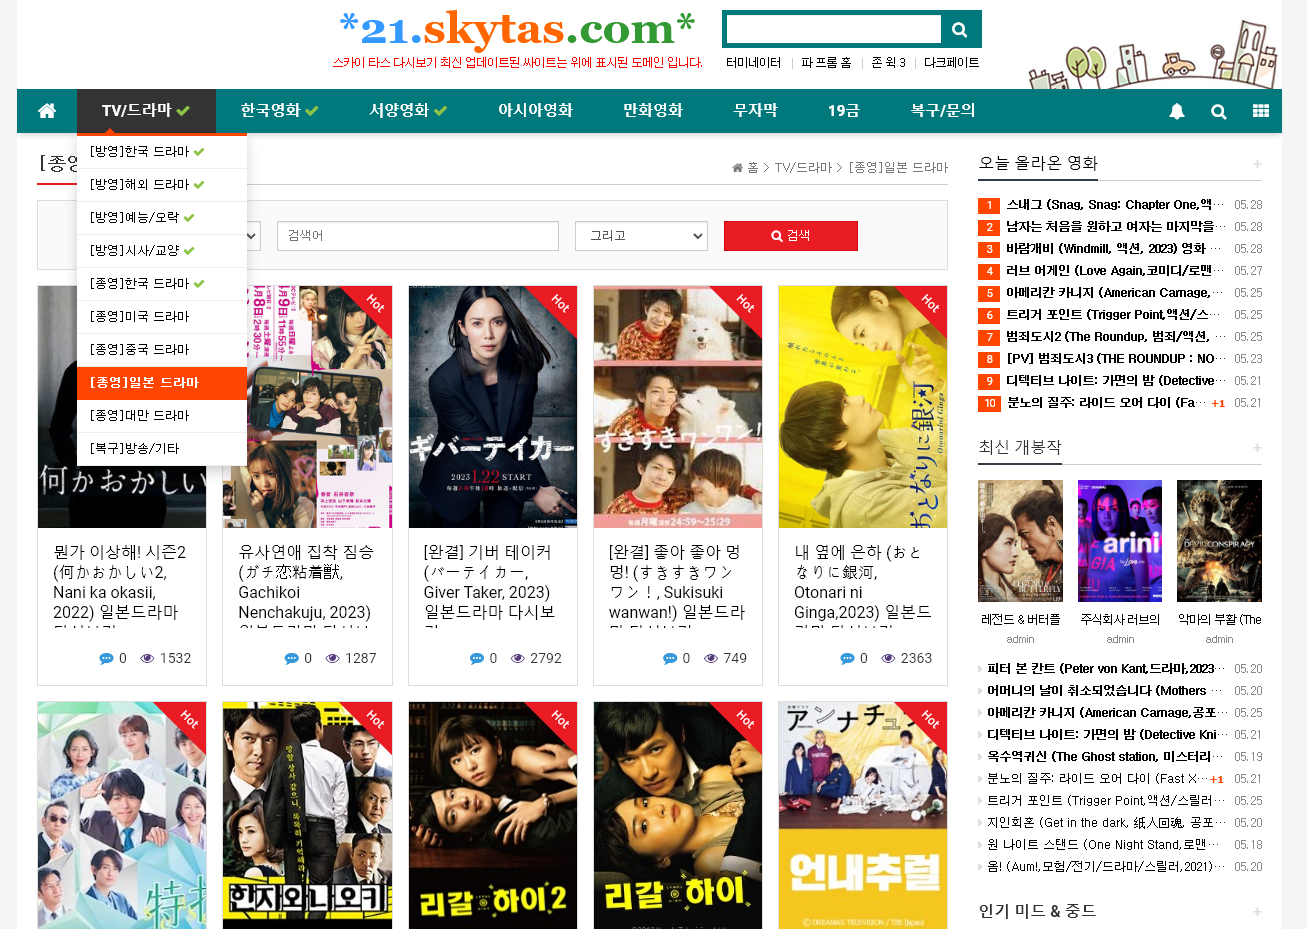Open the 악마의 부활 movie thumbnail
1307x929 pixels.
(1219, 541)
